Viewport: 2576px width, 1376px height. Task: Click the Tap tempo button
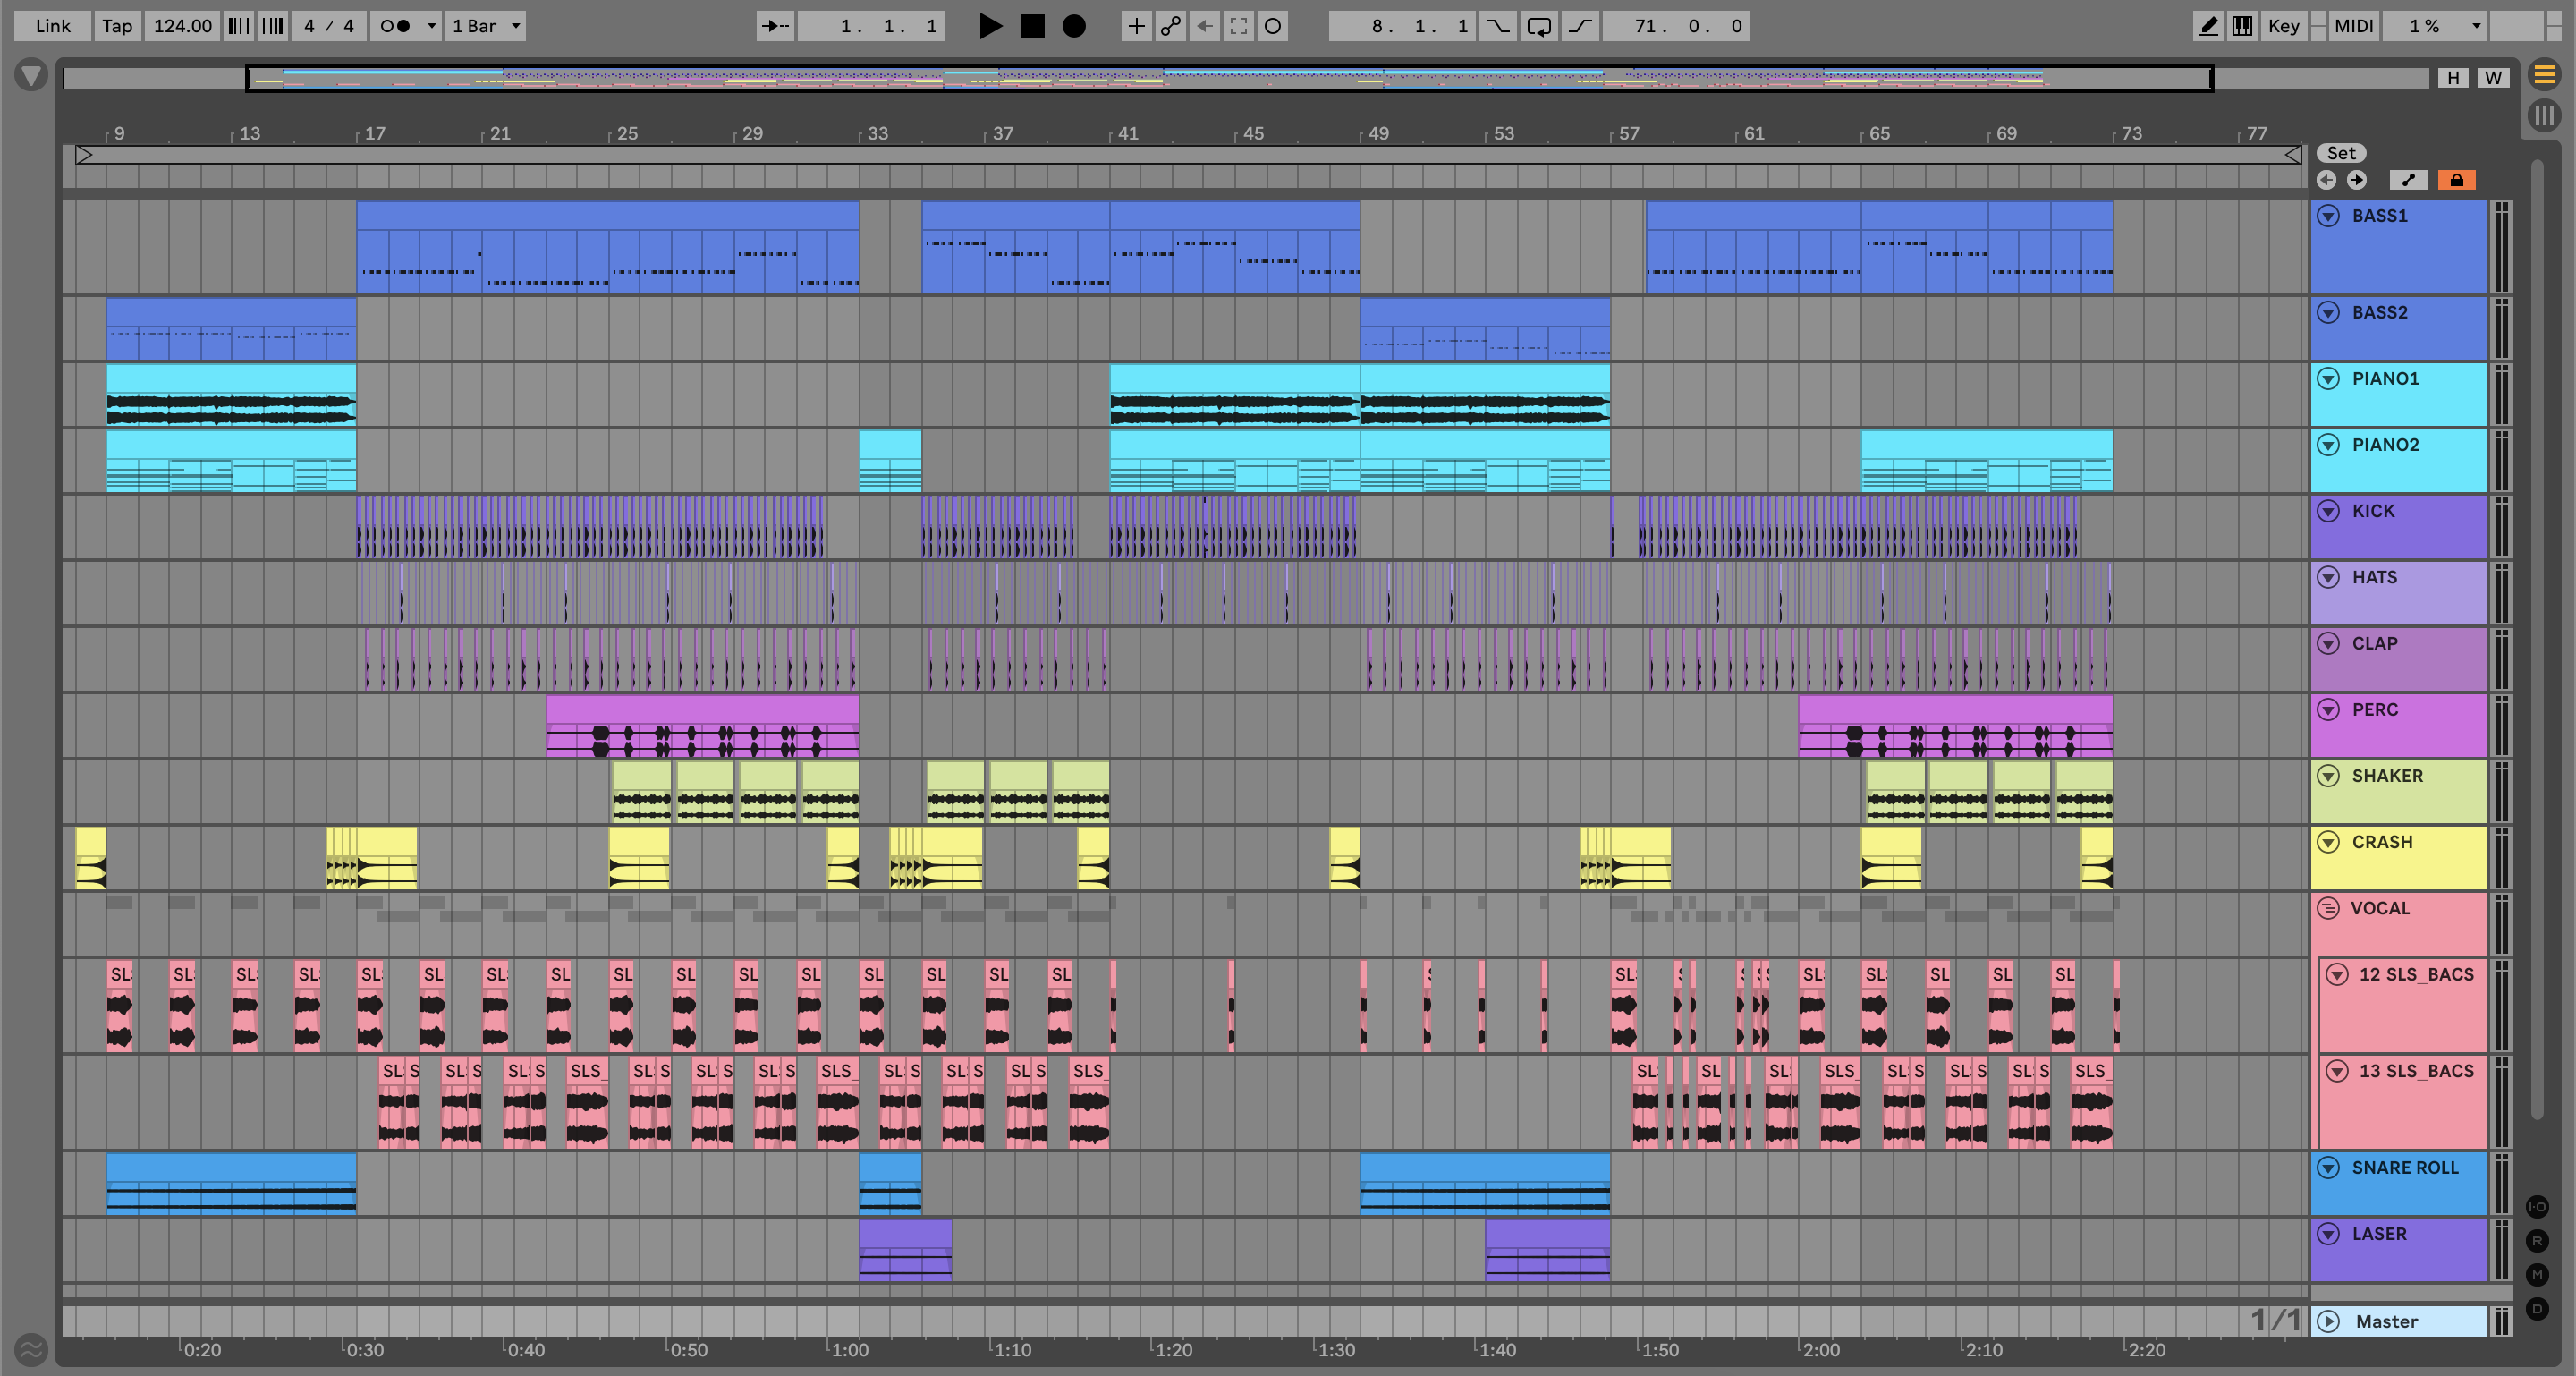pos(116,26)
